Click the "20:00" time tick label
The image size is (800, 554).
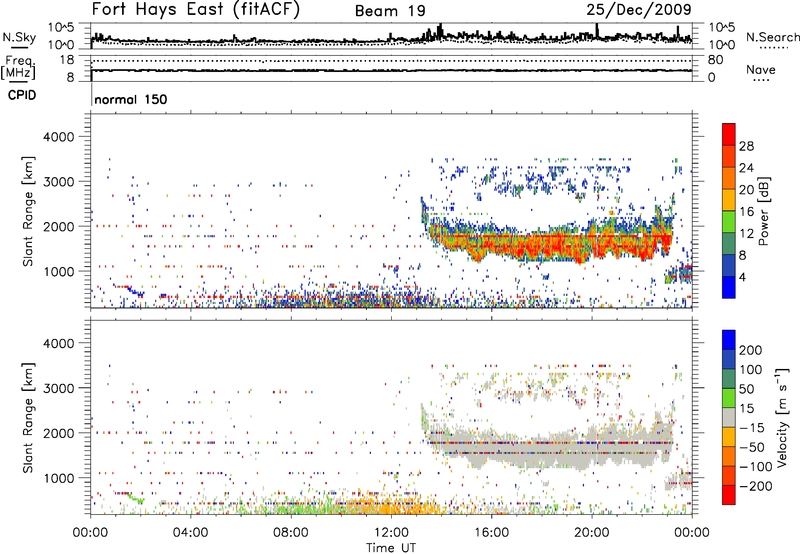tap(592, 533)
